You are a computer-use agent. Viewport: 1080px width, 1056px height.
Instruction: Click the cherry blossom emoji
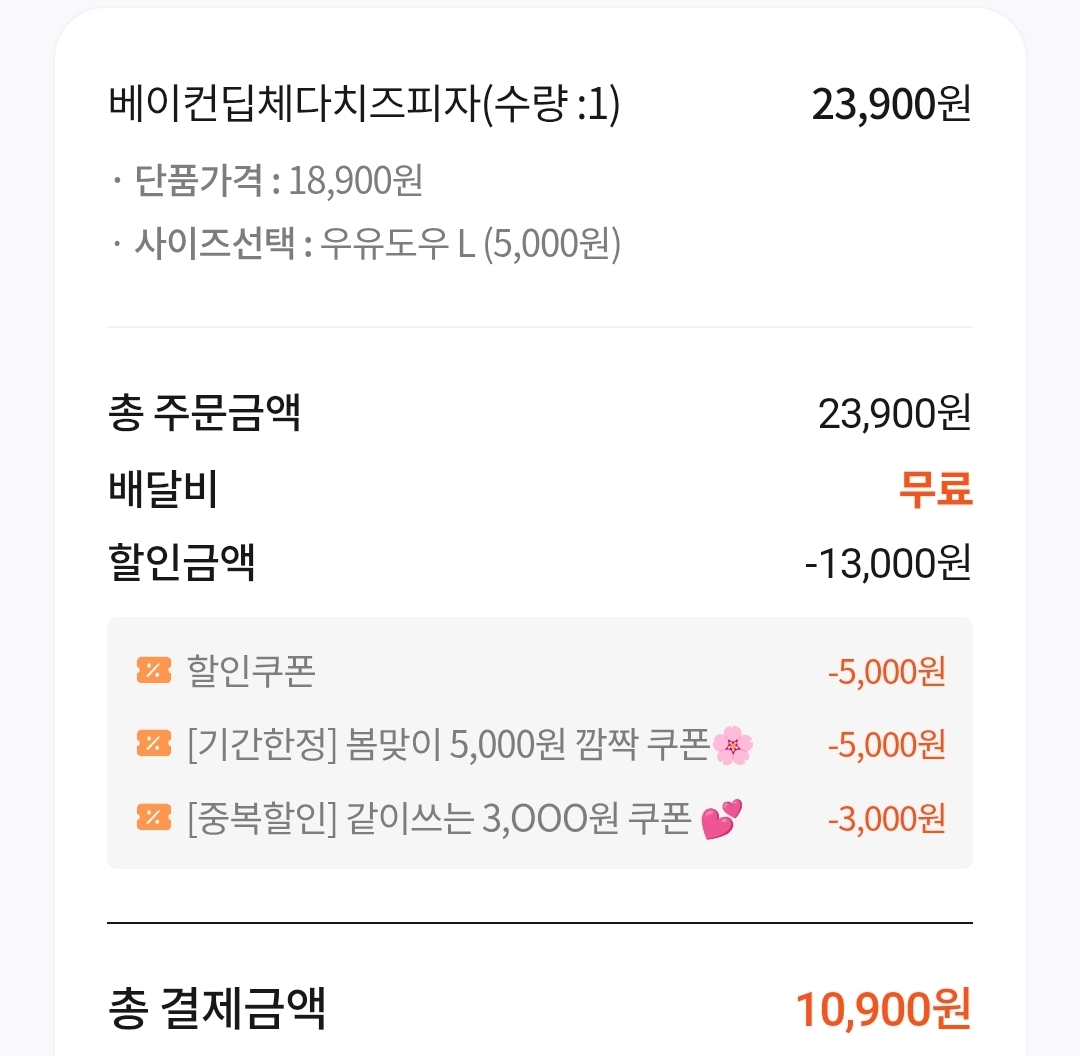732,745
